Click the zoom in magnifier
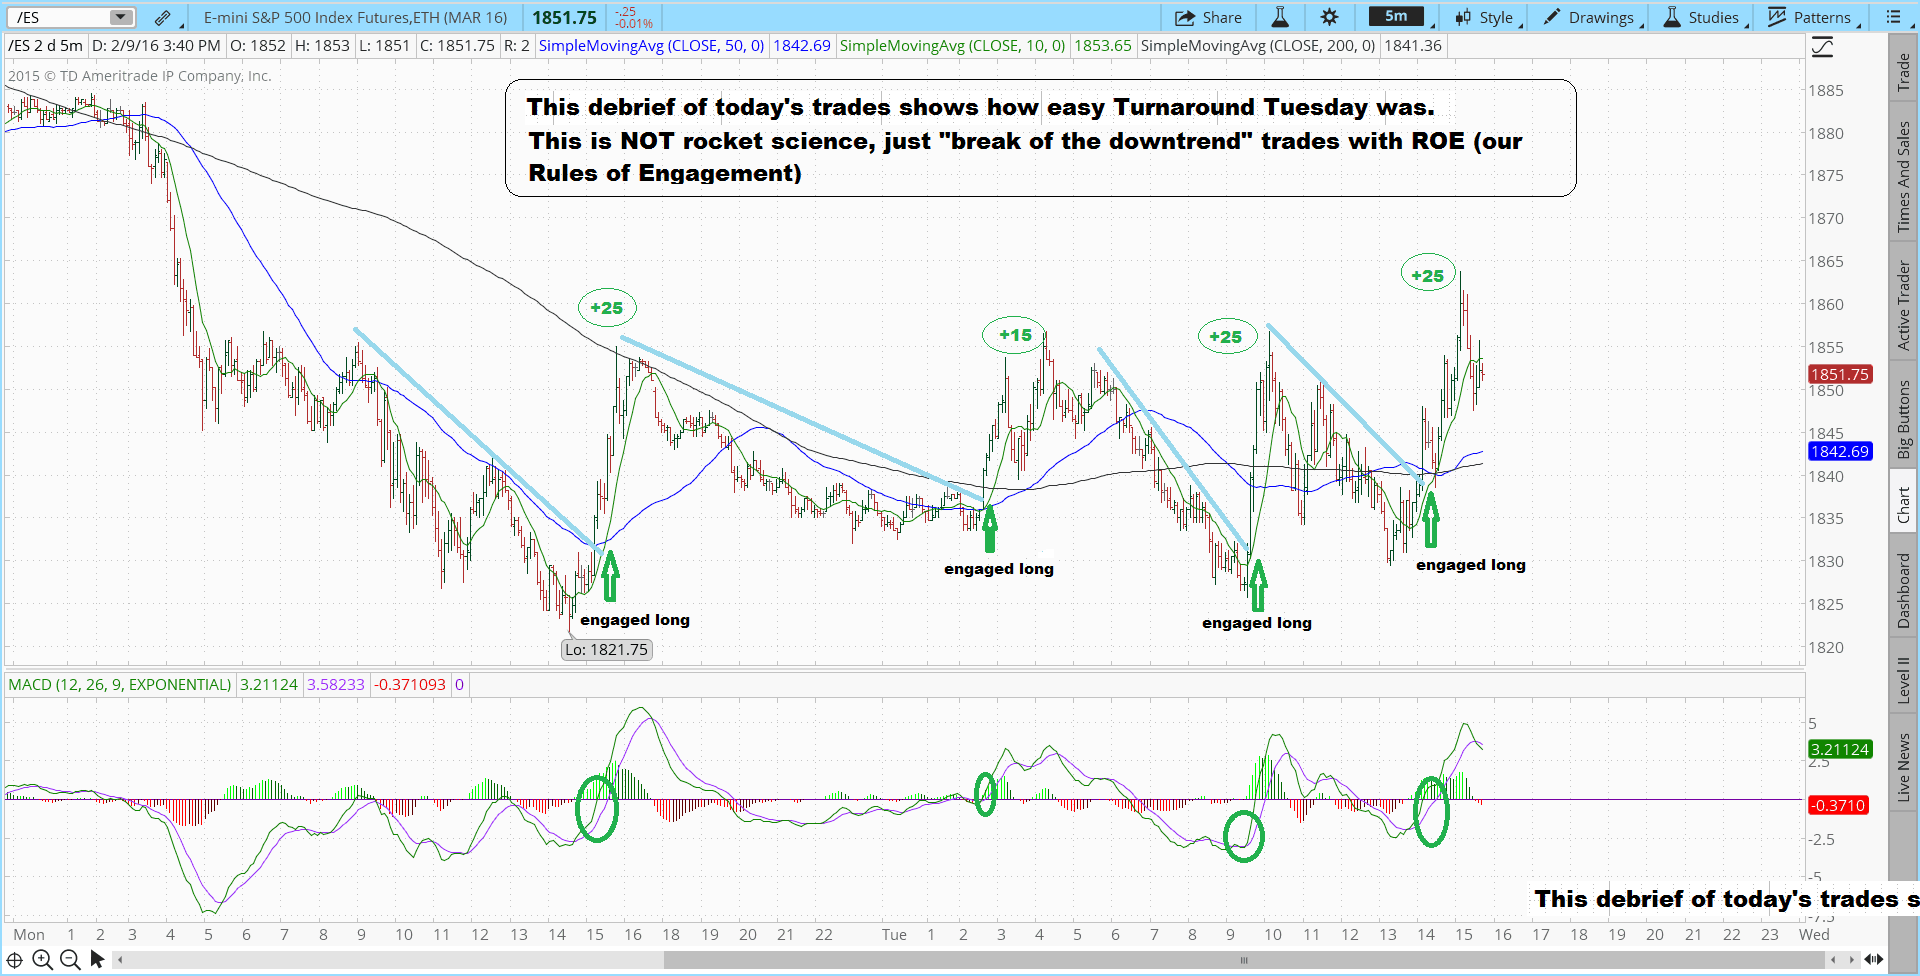 click(x=42, y=960)
